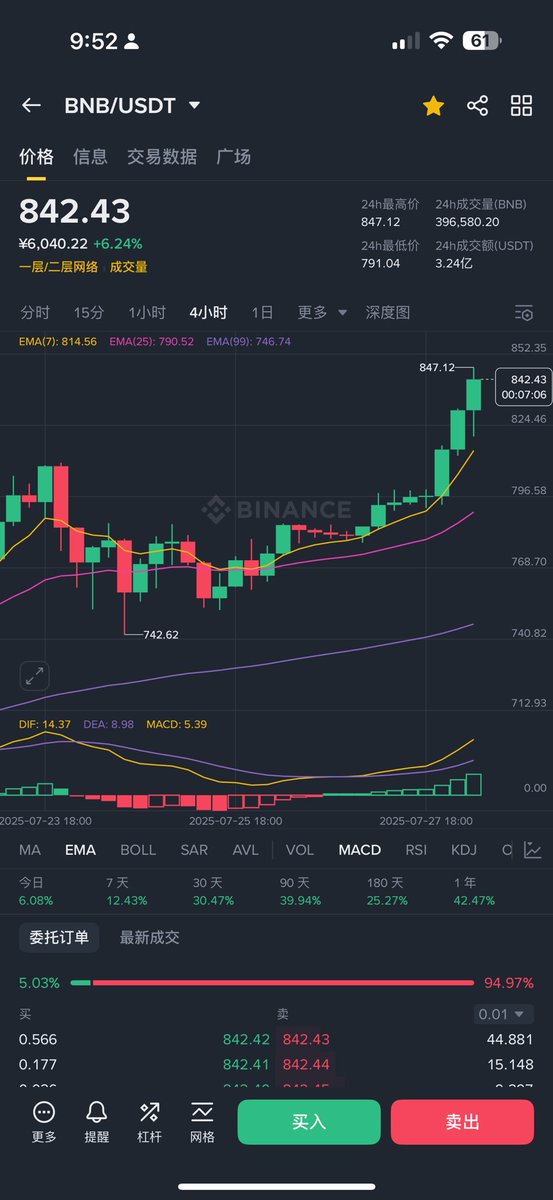Tap the 24h最低价 791.04 stat
The image size is (553, 1200).
tap(390, 254)
